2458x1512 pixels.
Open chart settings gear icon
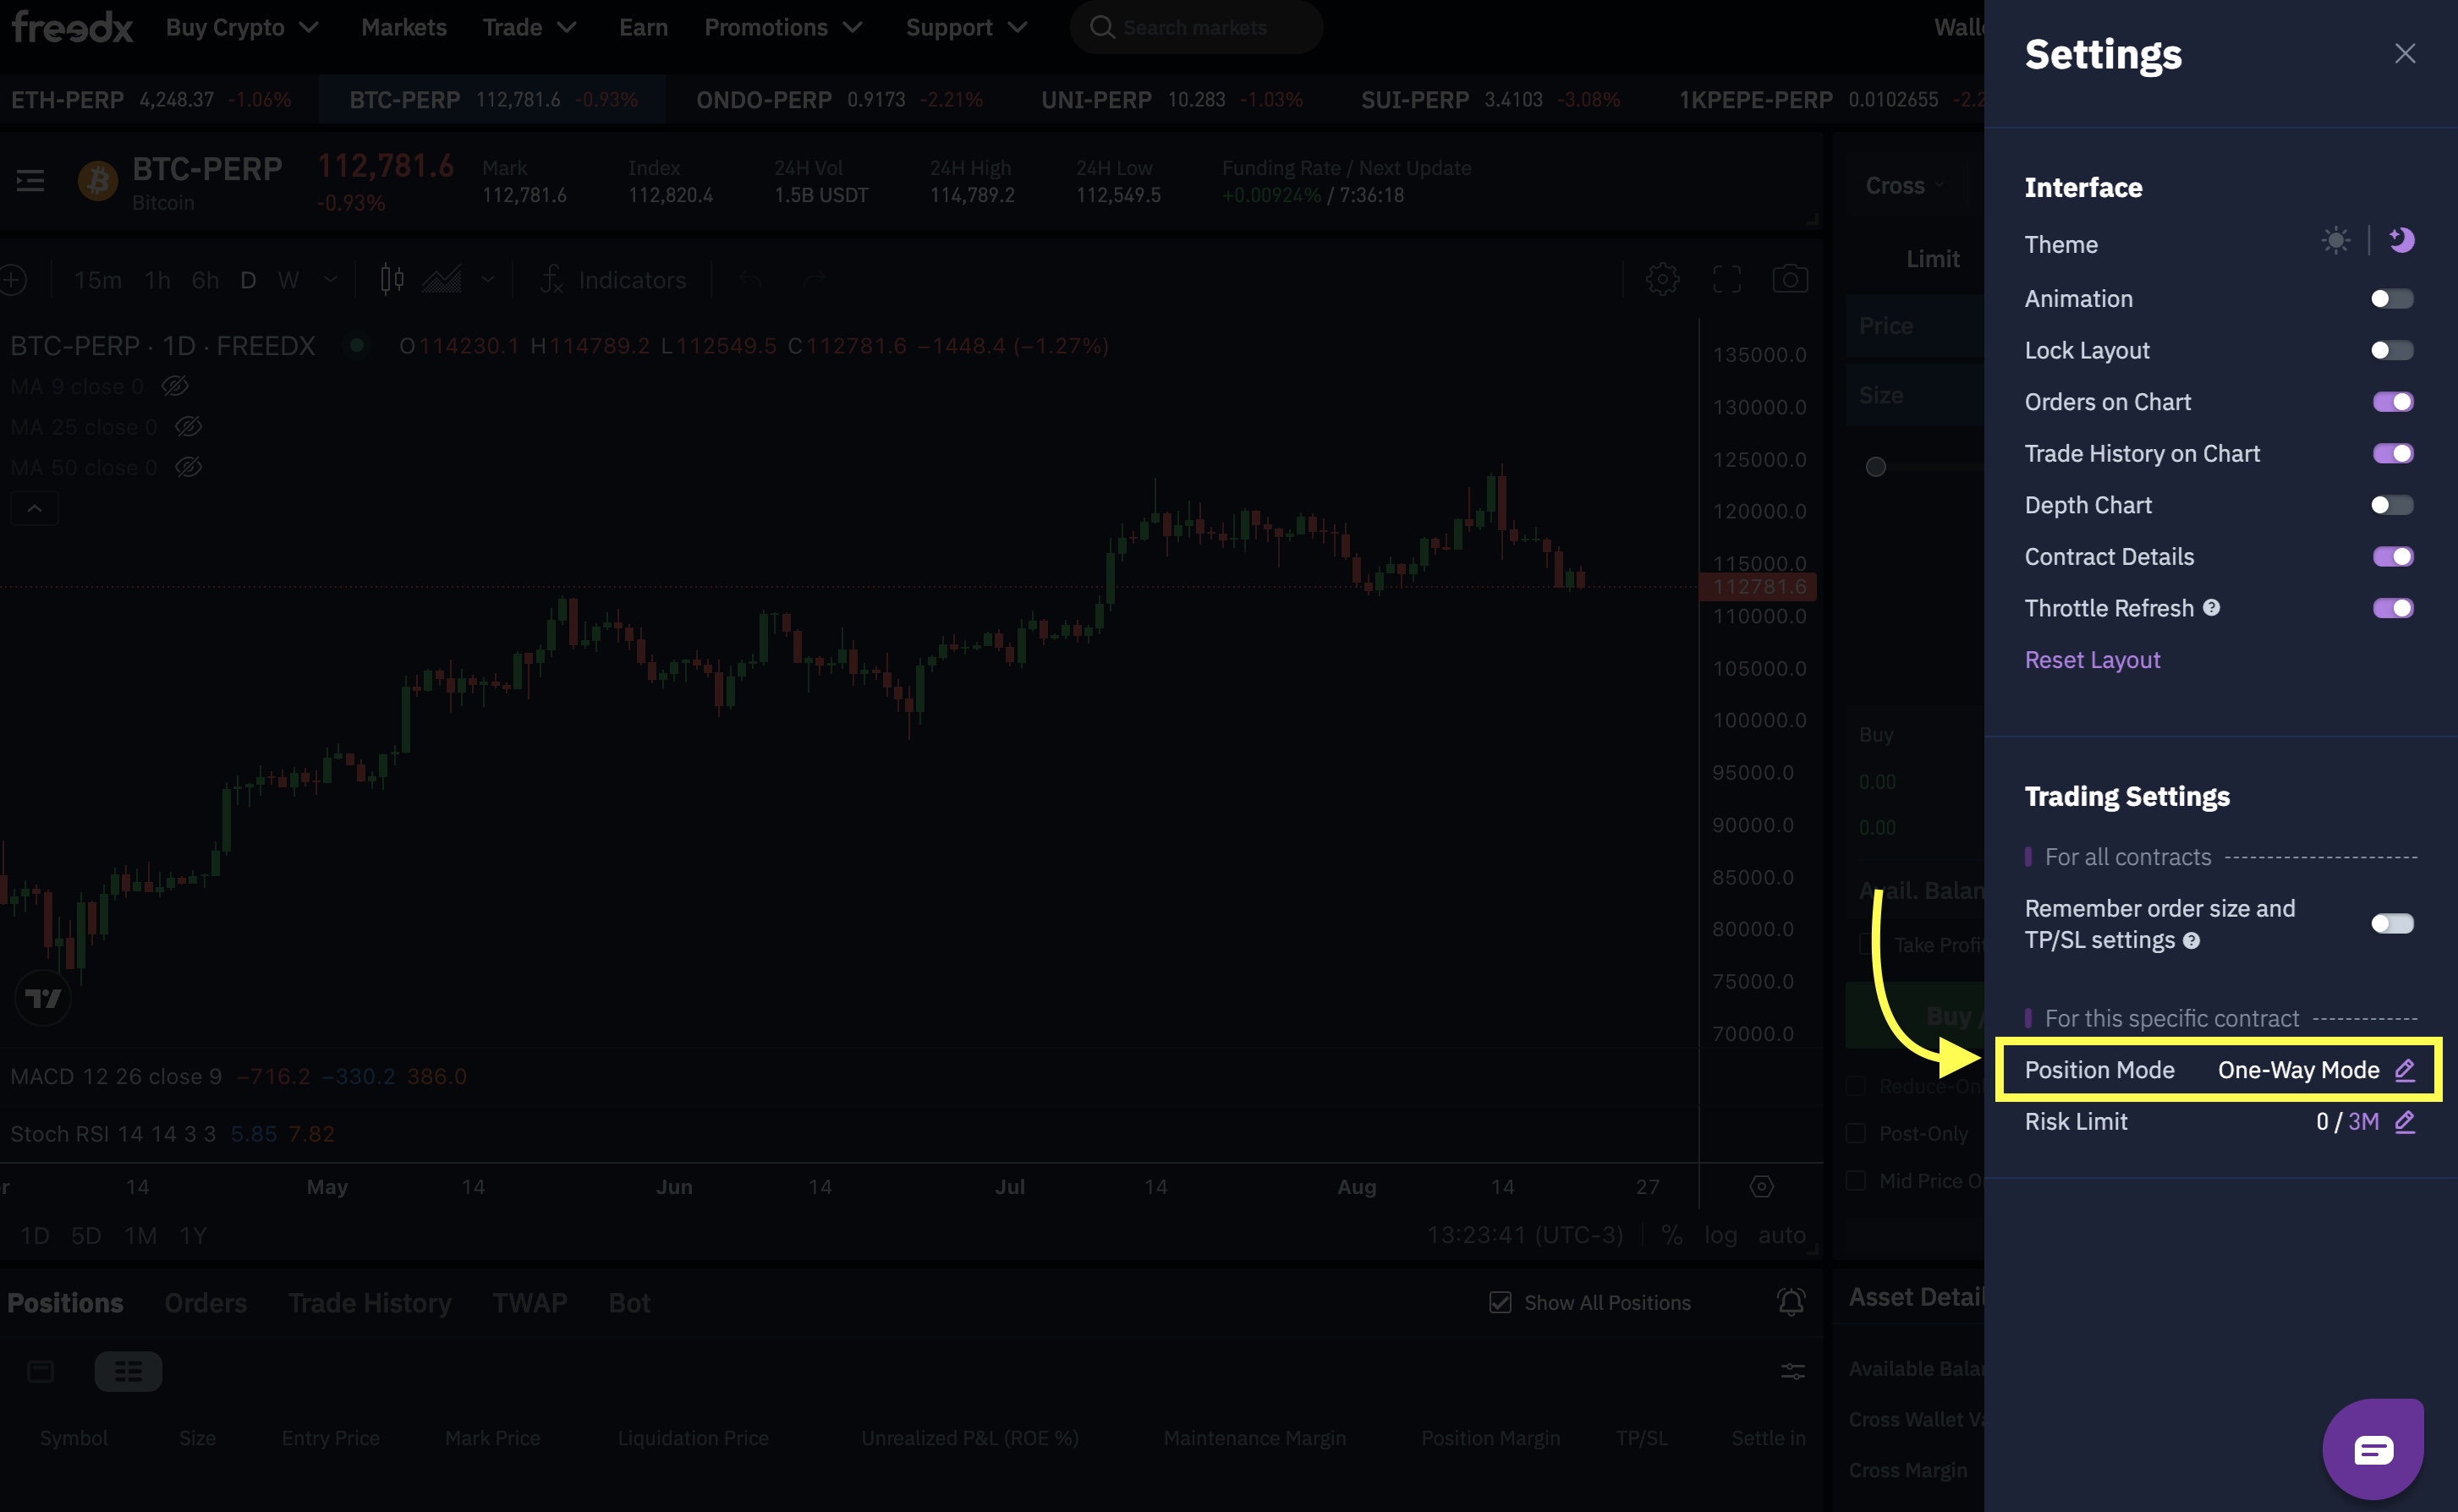(x=1663, y=279)
